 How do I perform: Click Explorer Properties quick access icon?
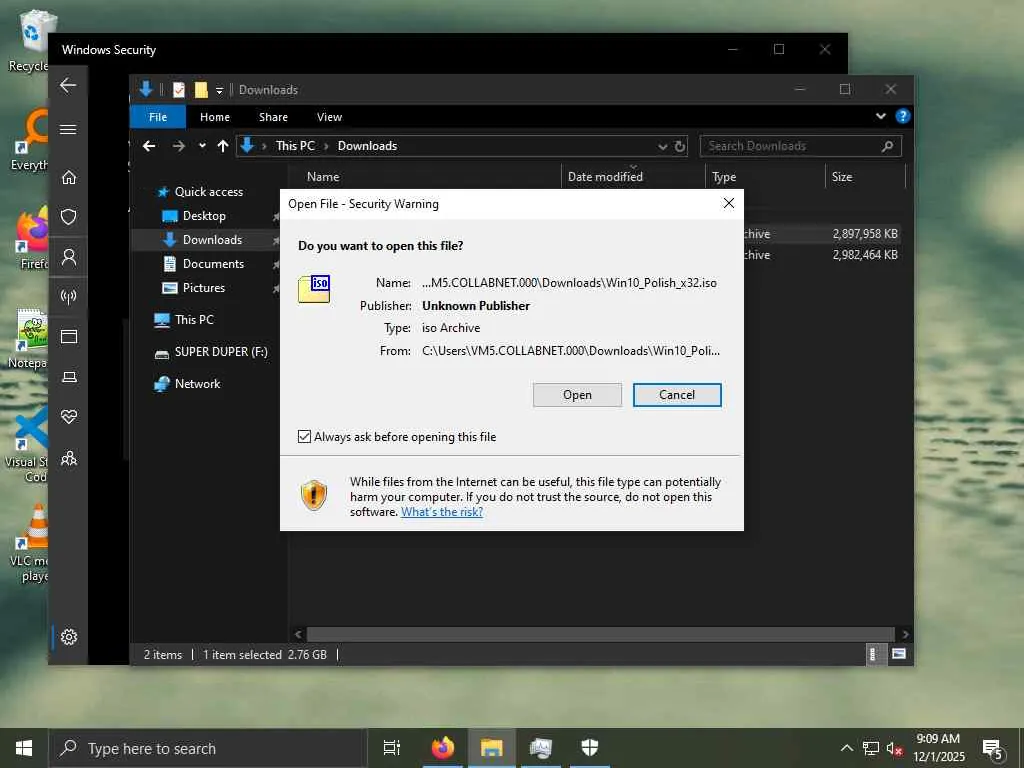[178, 90]
